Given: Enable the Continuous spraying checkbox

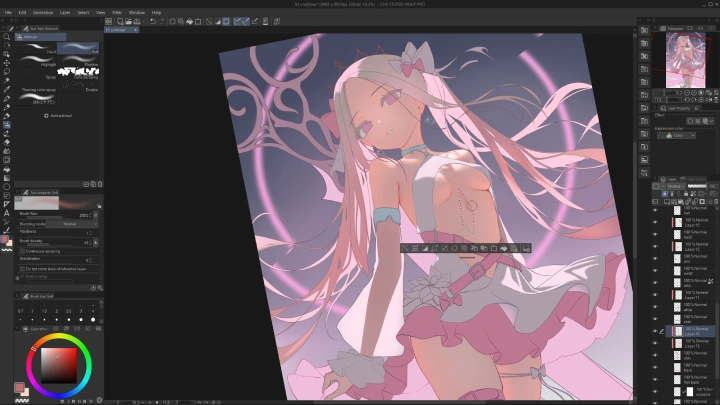Looking at the screenshot, I should 22,251.
